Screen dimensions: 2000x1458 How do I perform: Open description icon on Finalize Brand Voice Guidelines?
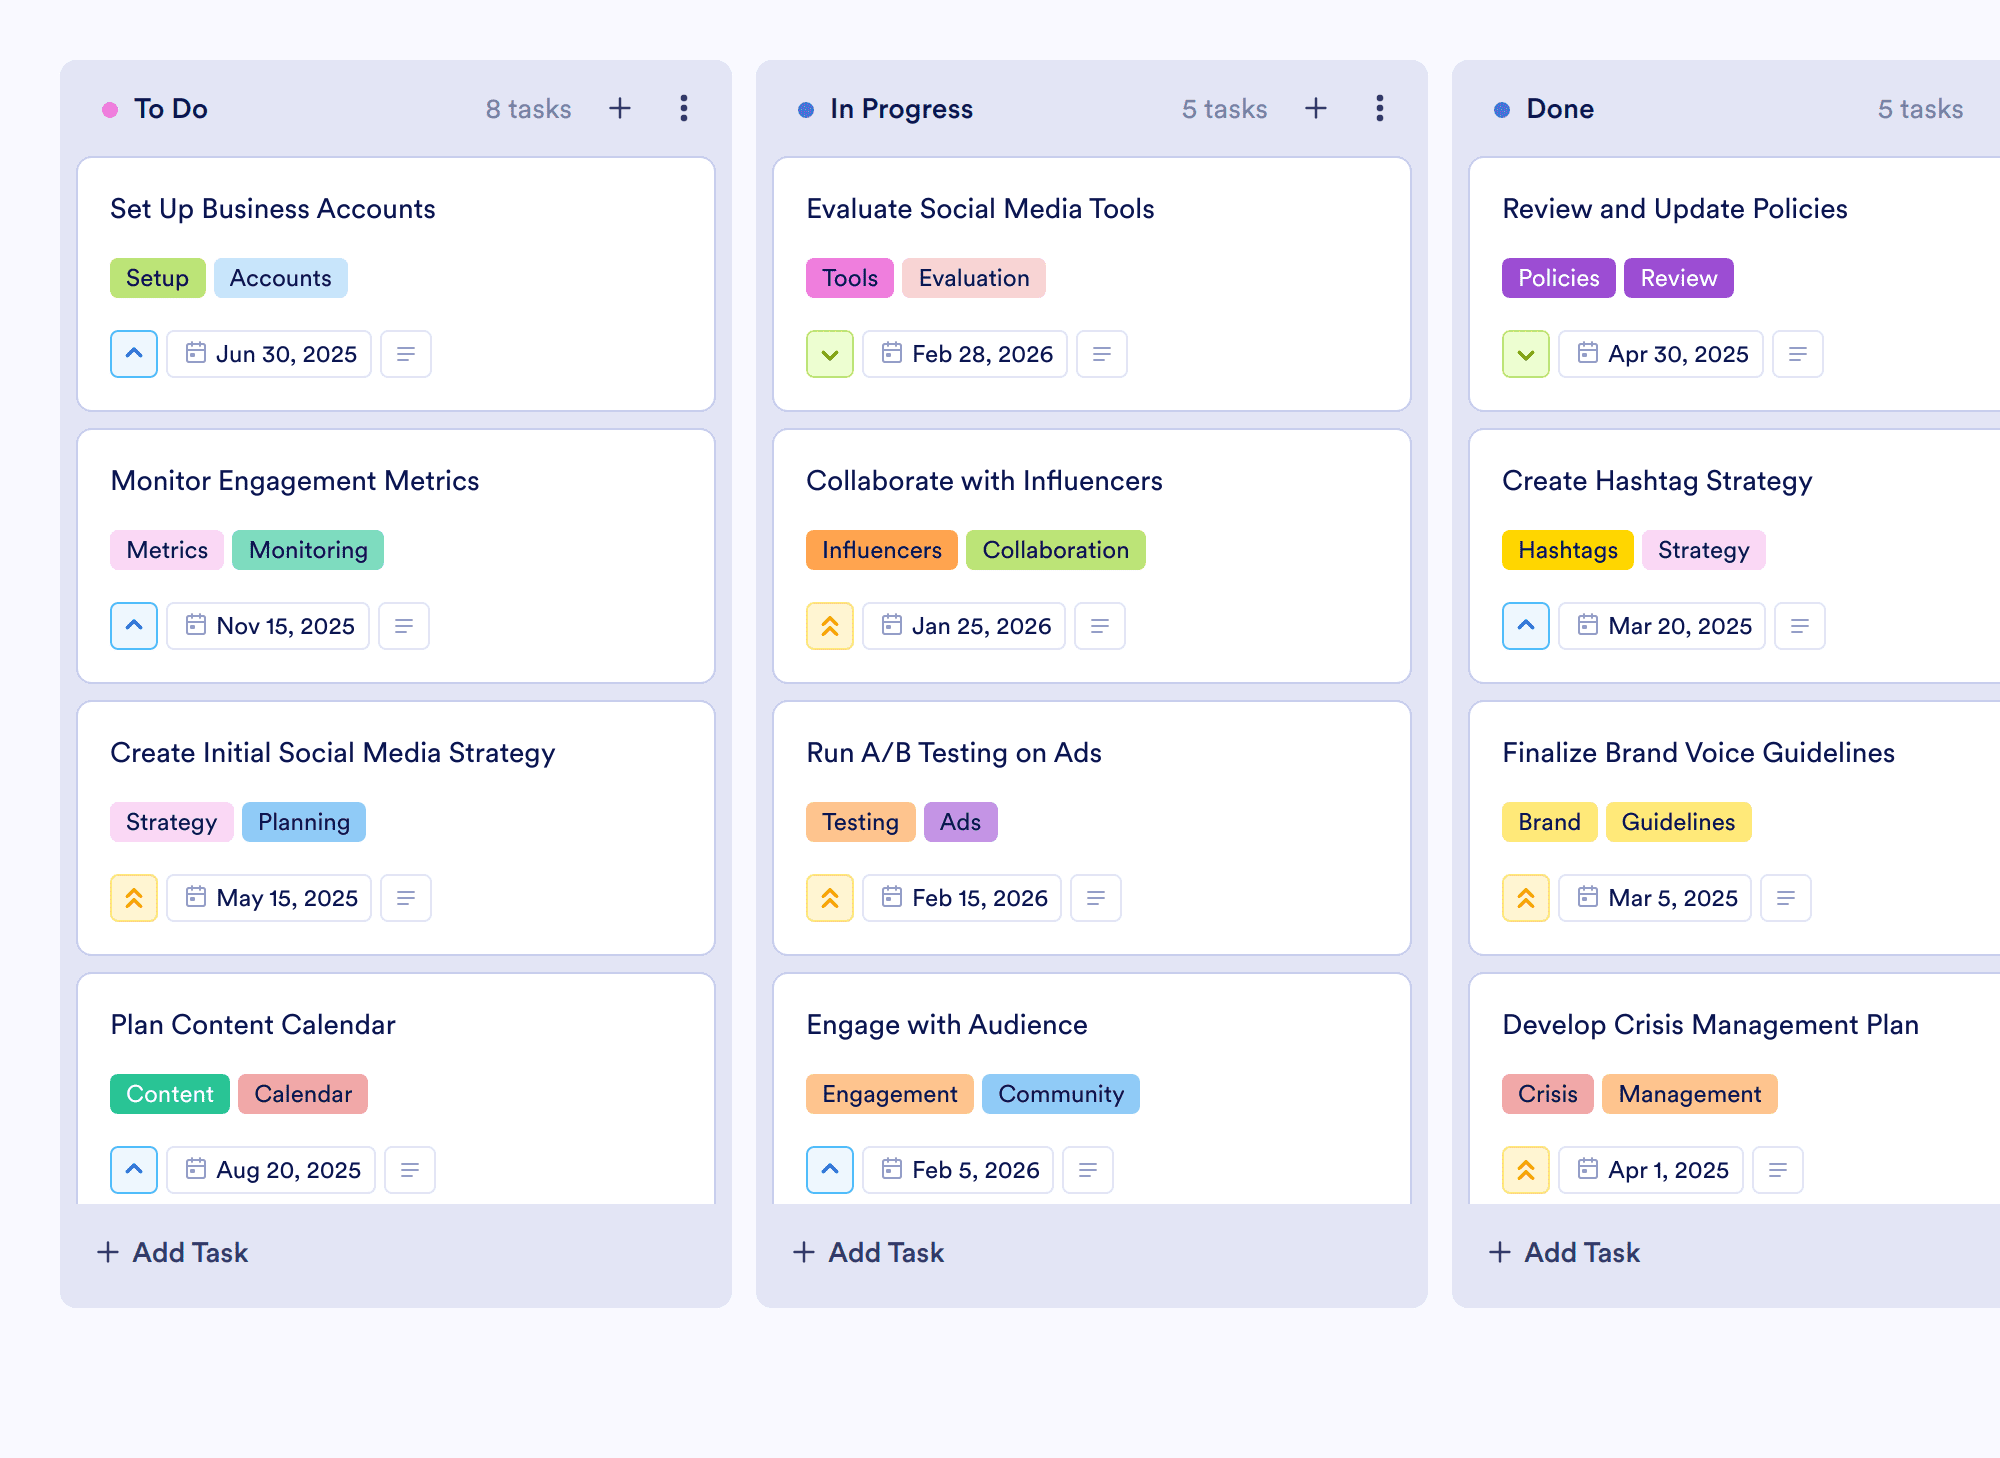point(1786,898)
